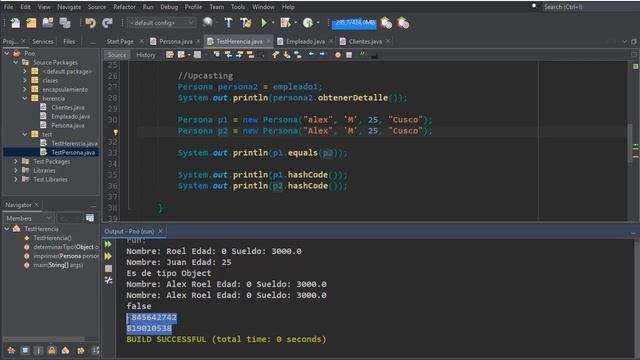The height and width of the screenshot is (360, 640).
Task: Click the light bulb hint on line 31
Action: tap(116, 132)
